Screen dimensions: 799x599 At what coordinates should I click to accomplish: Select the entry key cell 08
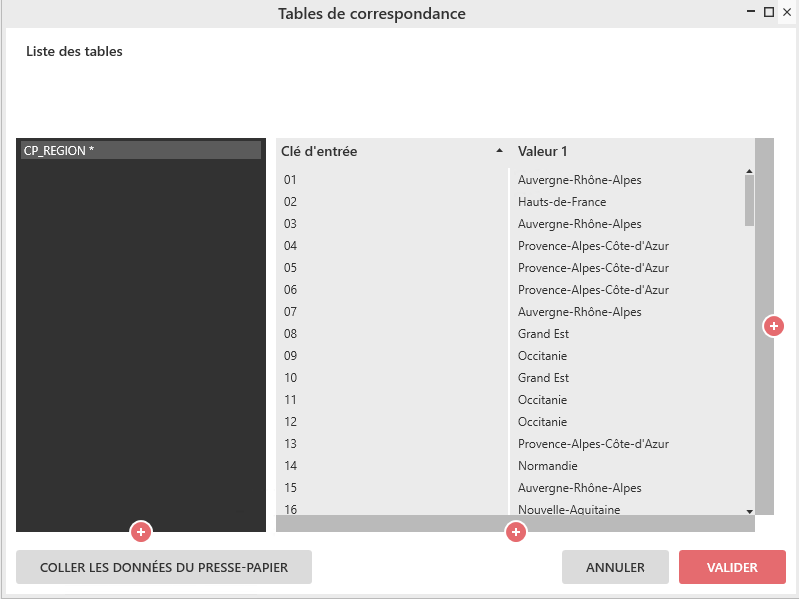click(x=291, y=334)
